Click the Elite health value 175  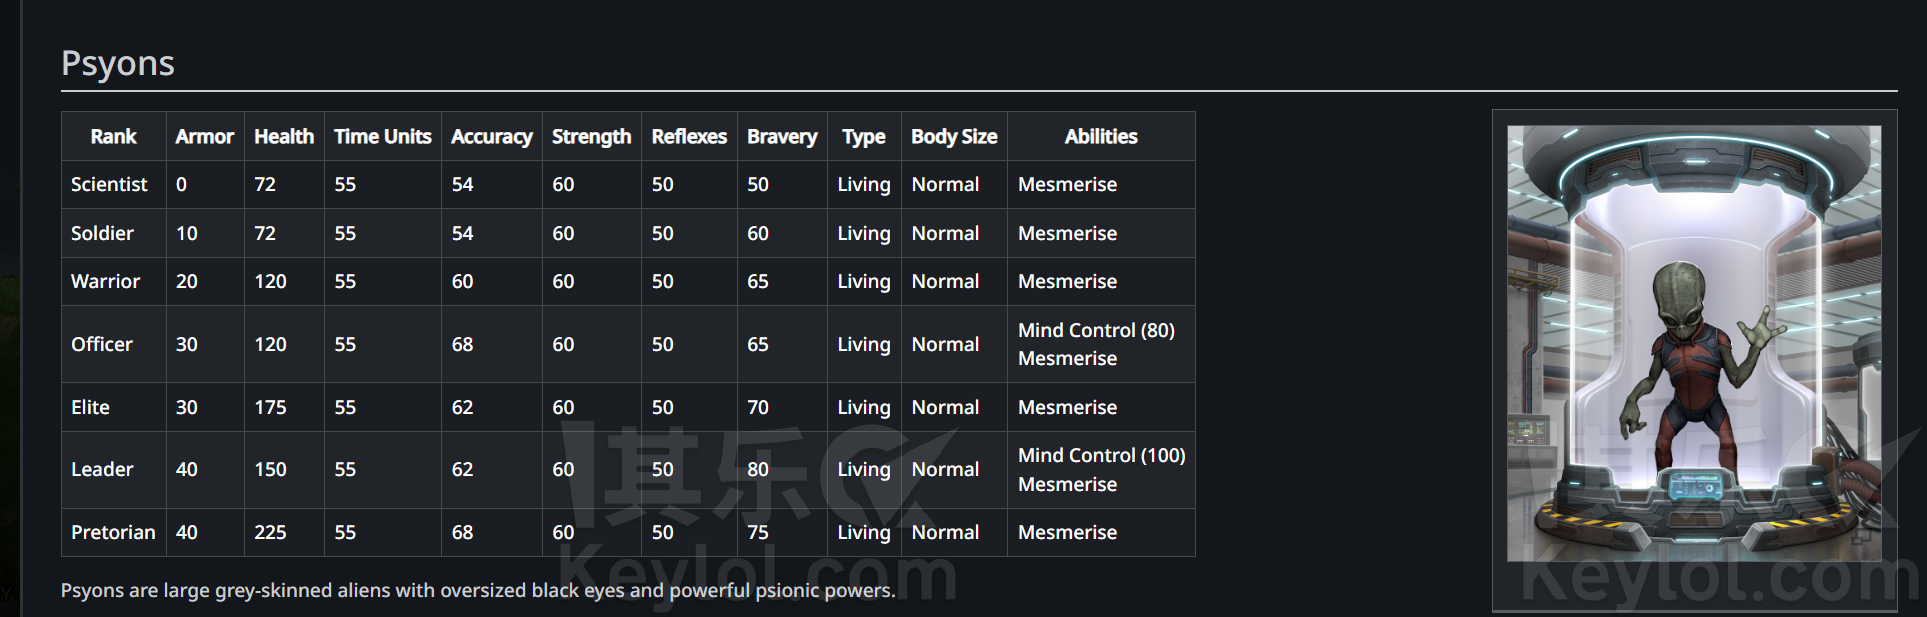pos(270,408)
